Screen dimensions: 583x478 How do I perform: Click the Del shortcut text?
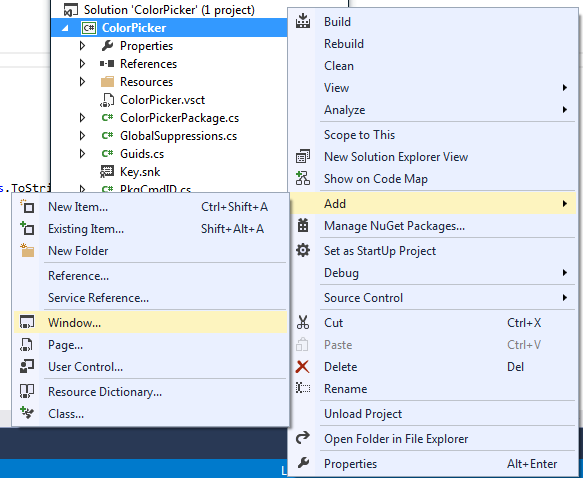(x=516, y=367)
